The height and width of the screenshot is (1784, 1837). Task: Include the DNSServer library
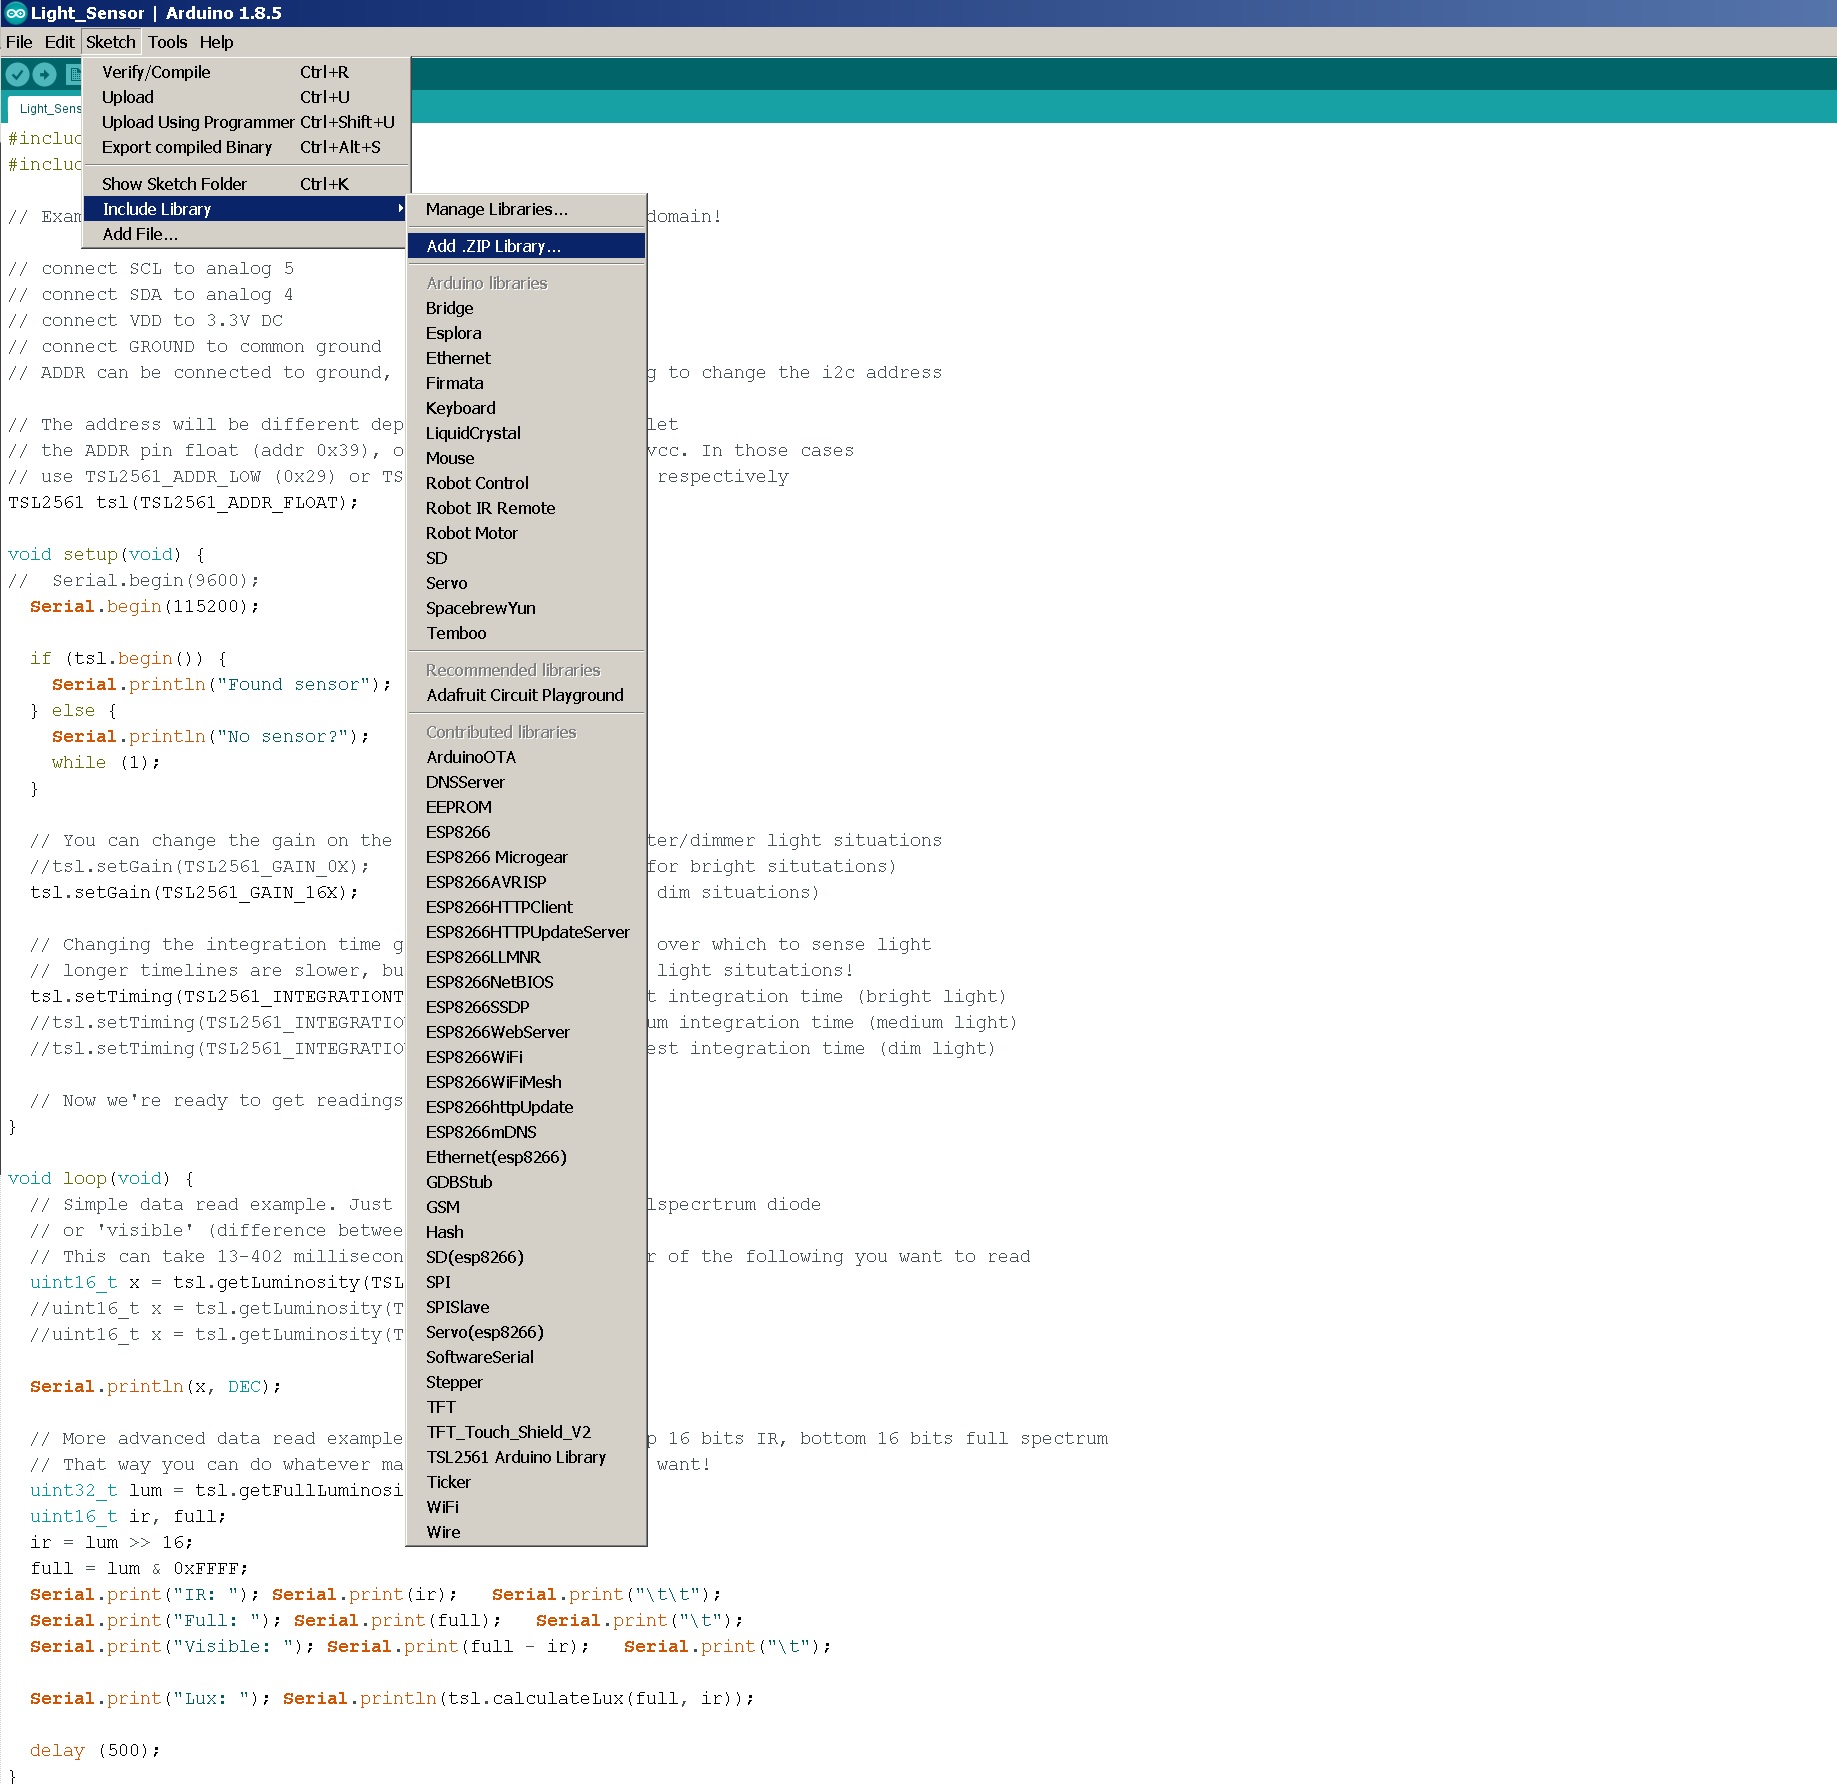[526, 782]
